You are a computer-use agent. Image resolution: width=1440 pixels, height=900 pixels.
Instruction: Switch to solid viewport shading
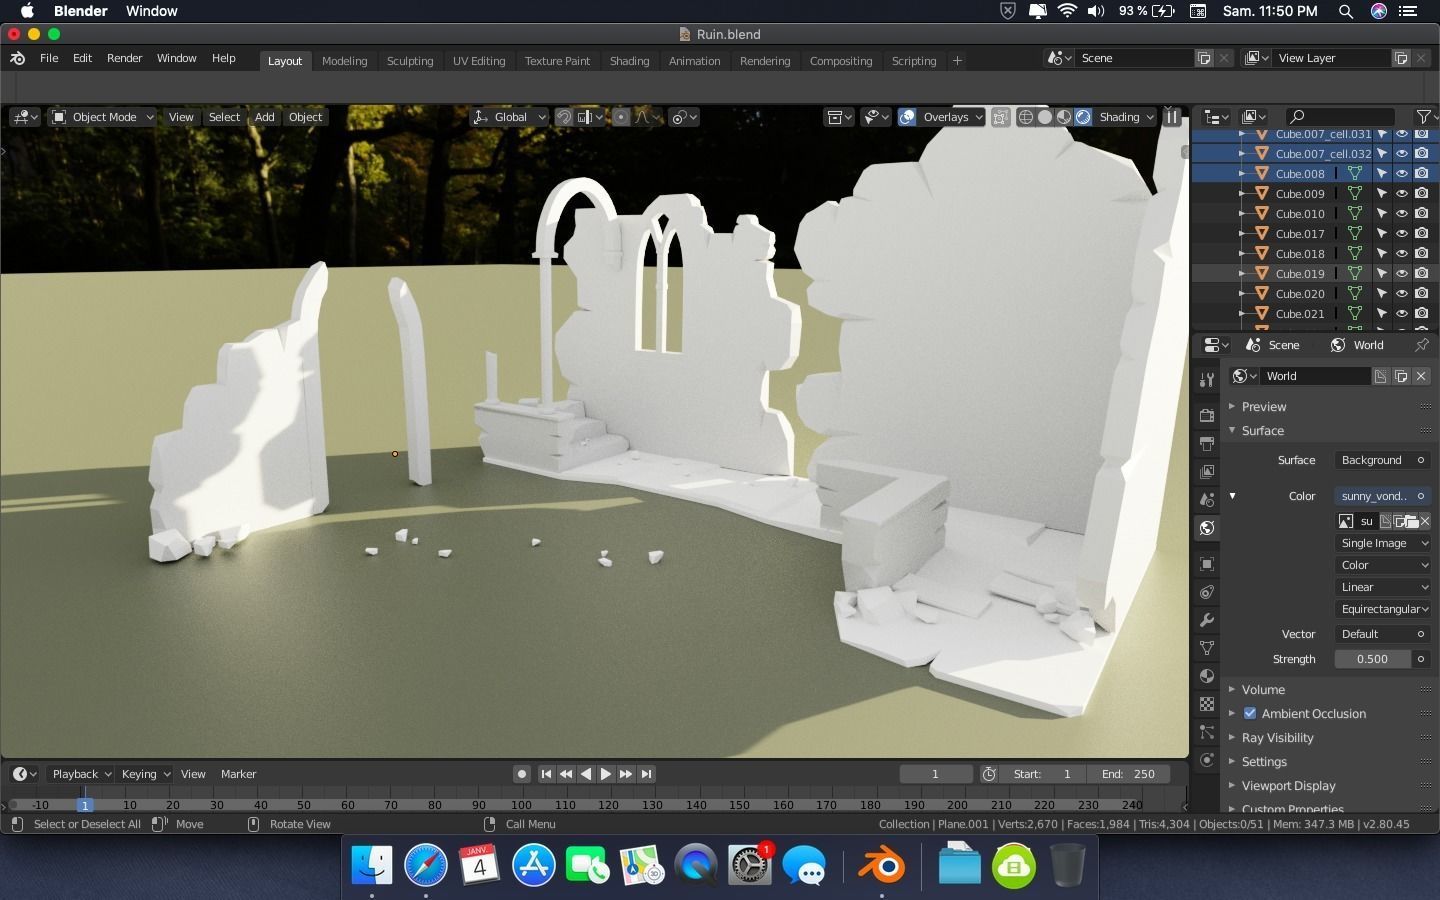1045,117
